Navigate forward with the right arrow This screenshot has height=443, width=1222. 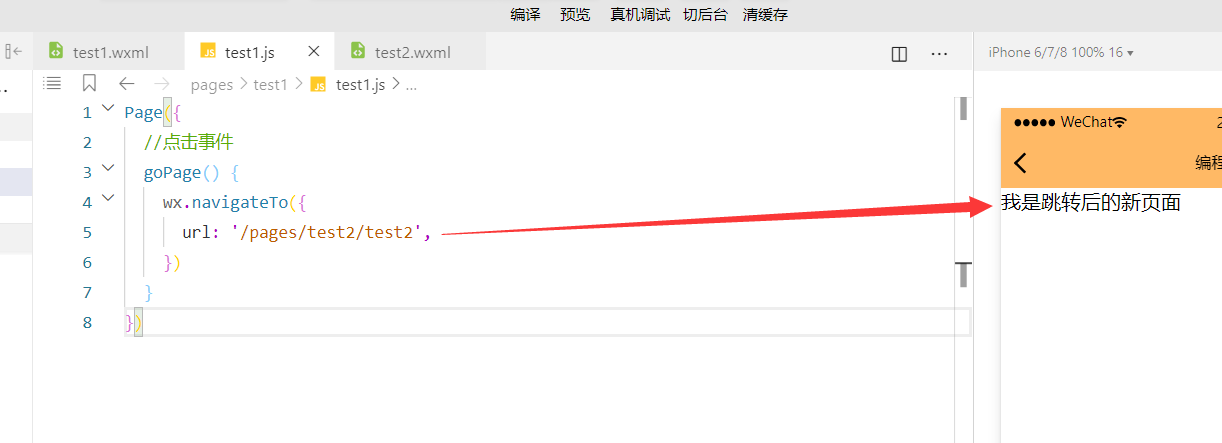tap(162, 84)
